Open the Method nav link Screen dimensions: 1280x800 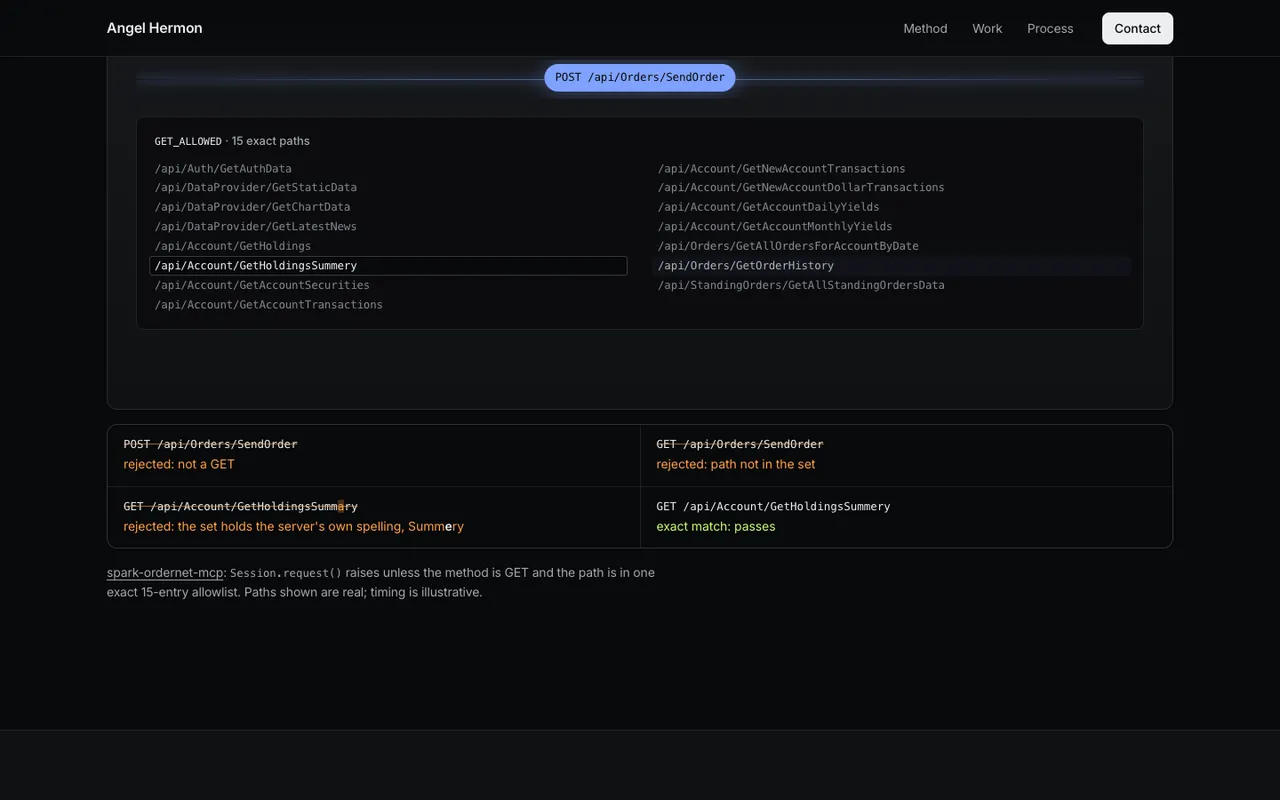point(925,28)
